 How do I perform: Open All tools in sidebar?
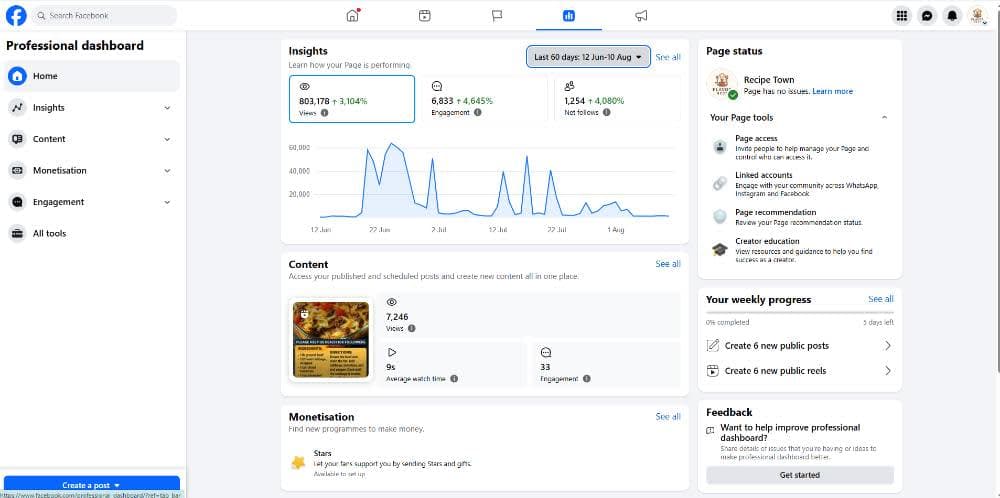click(x=92, y=233)
